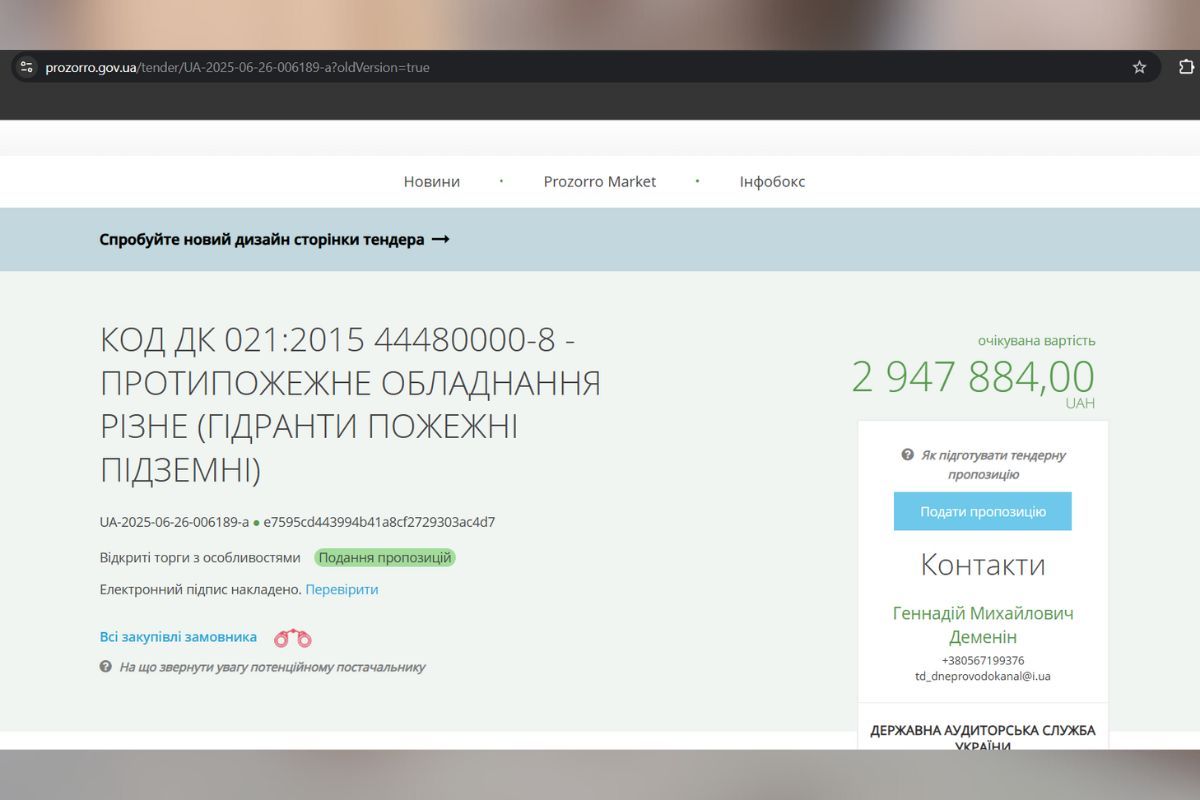Bookmark the page via the star icon
Screen dimensions: 1200x800
point(1139,67)
